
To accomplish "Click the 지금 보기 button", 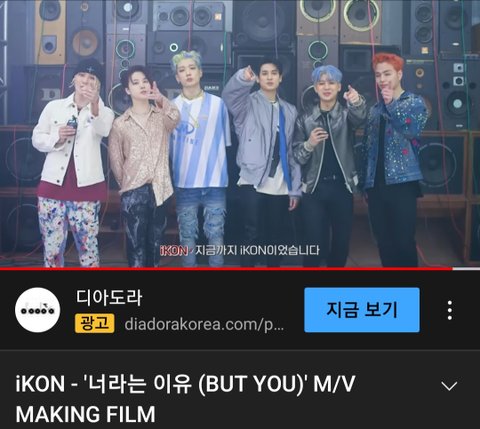I will click(362, 310).
